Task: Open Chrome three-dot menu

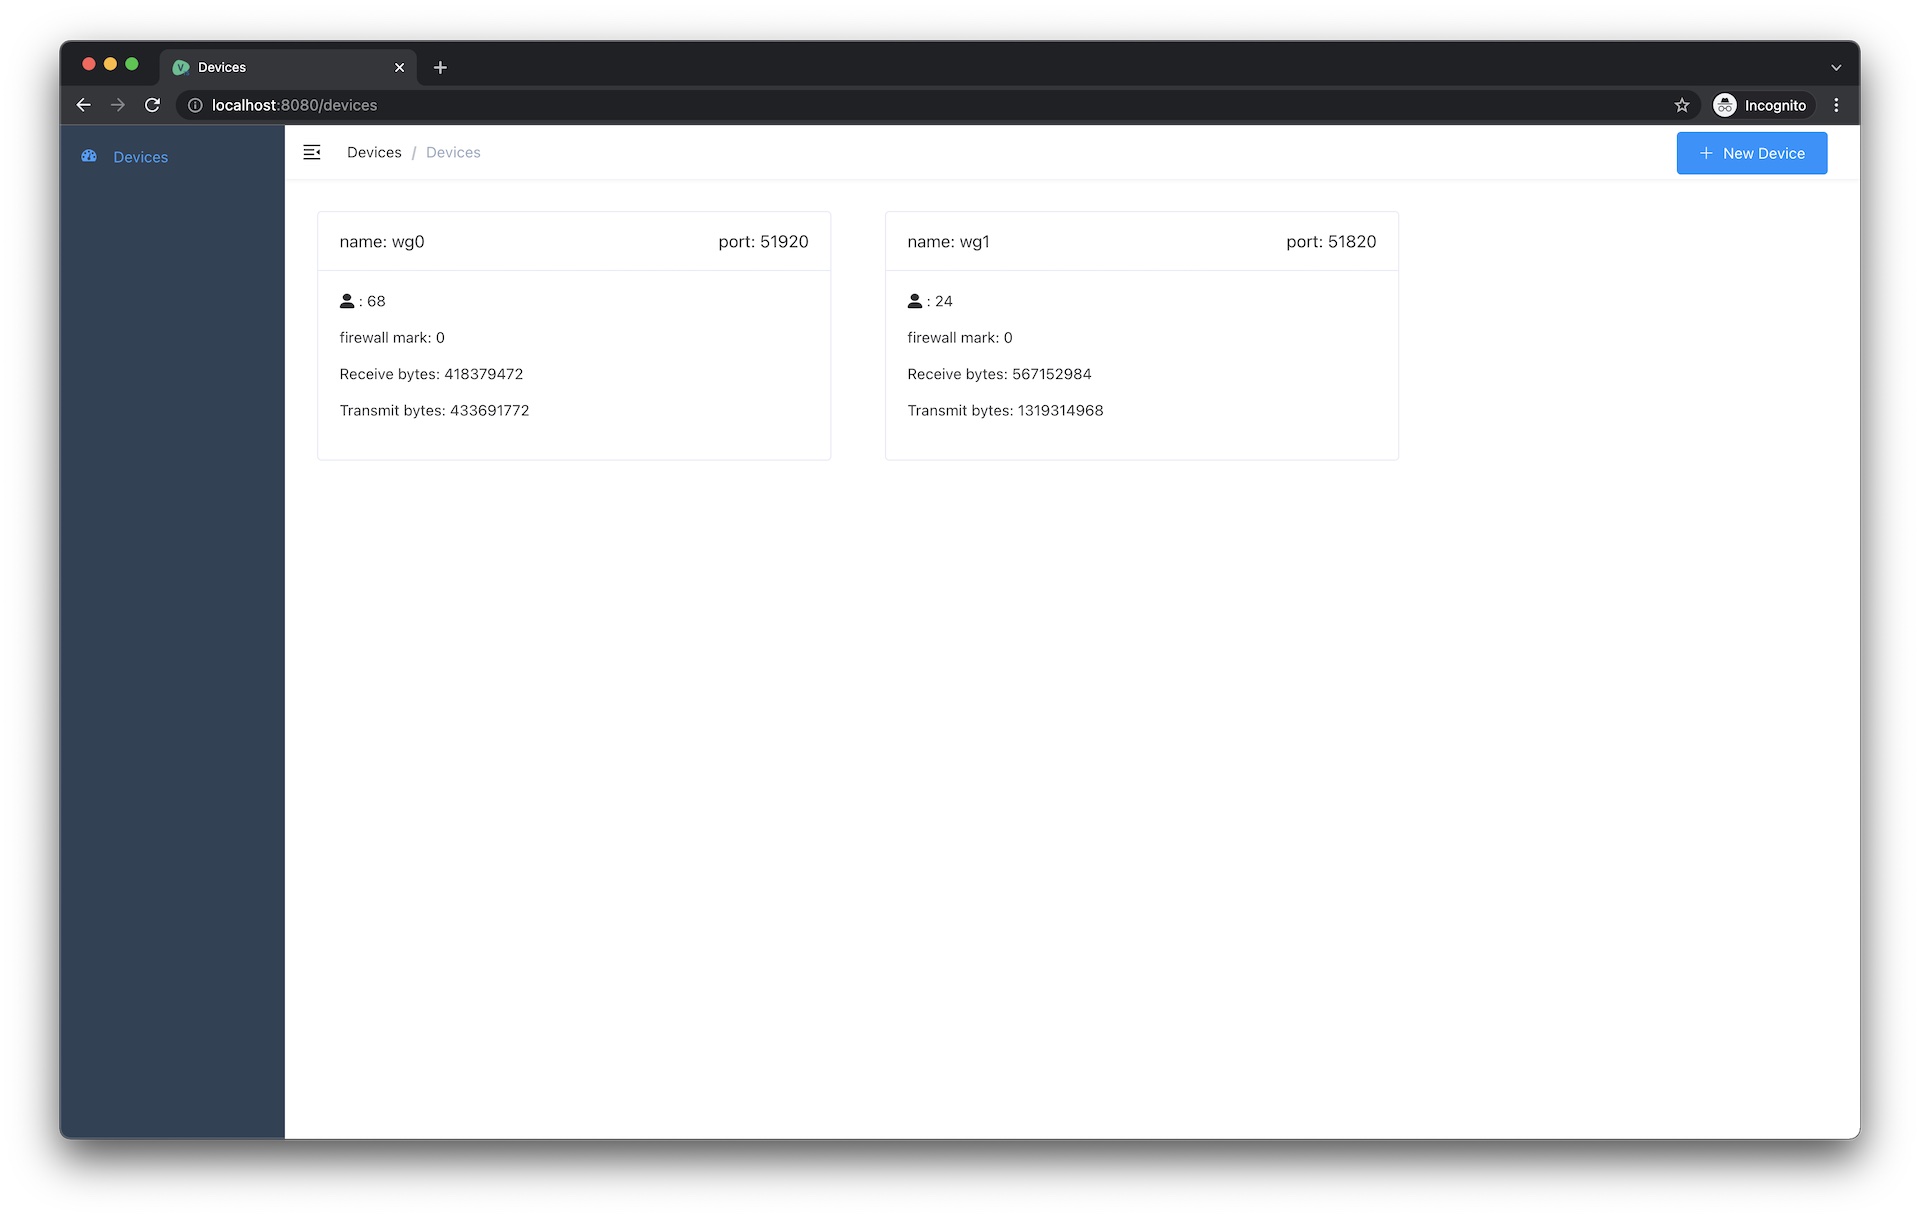Action: click(1836, 105)
